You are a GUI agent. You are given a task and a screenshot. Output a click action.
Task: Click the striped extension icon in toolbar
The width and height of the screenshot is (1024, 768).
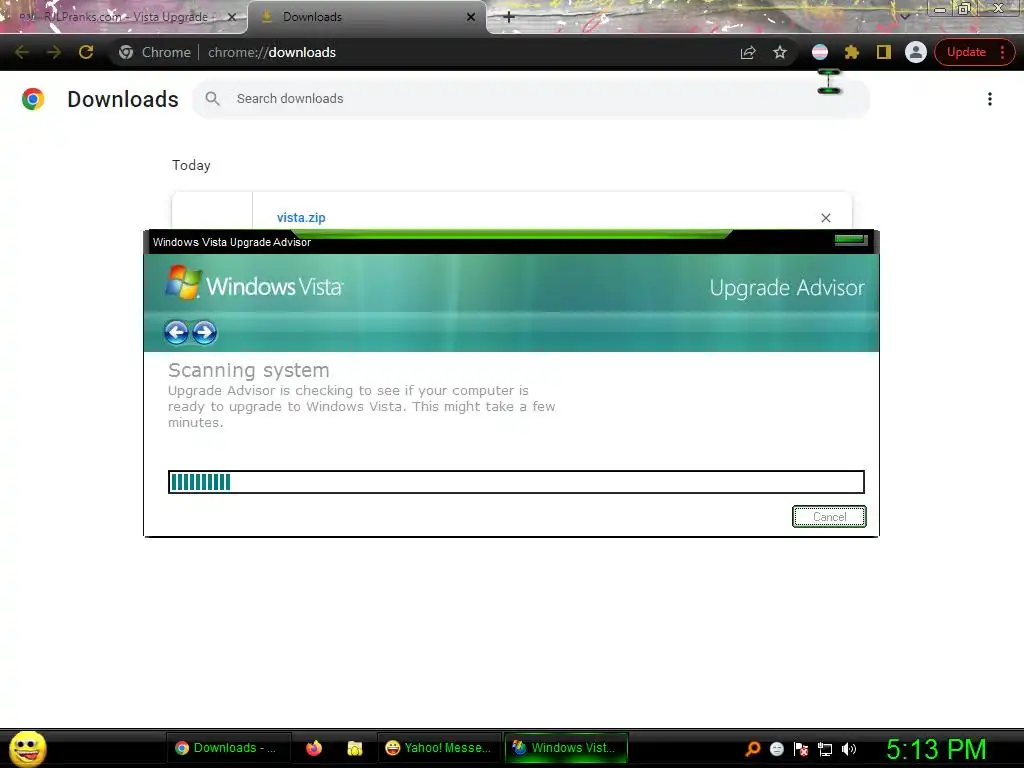[820, 52]
